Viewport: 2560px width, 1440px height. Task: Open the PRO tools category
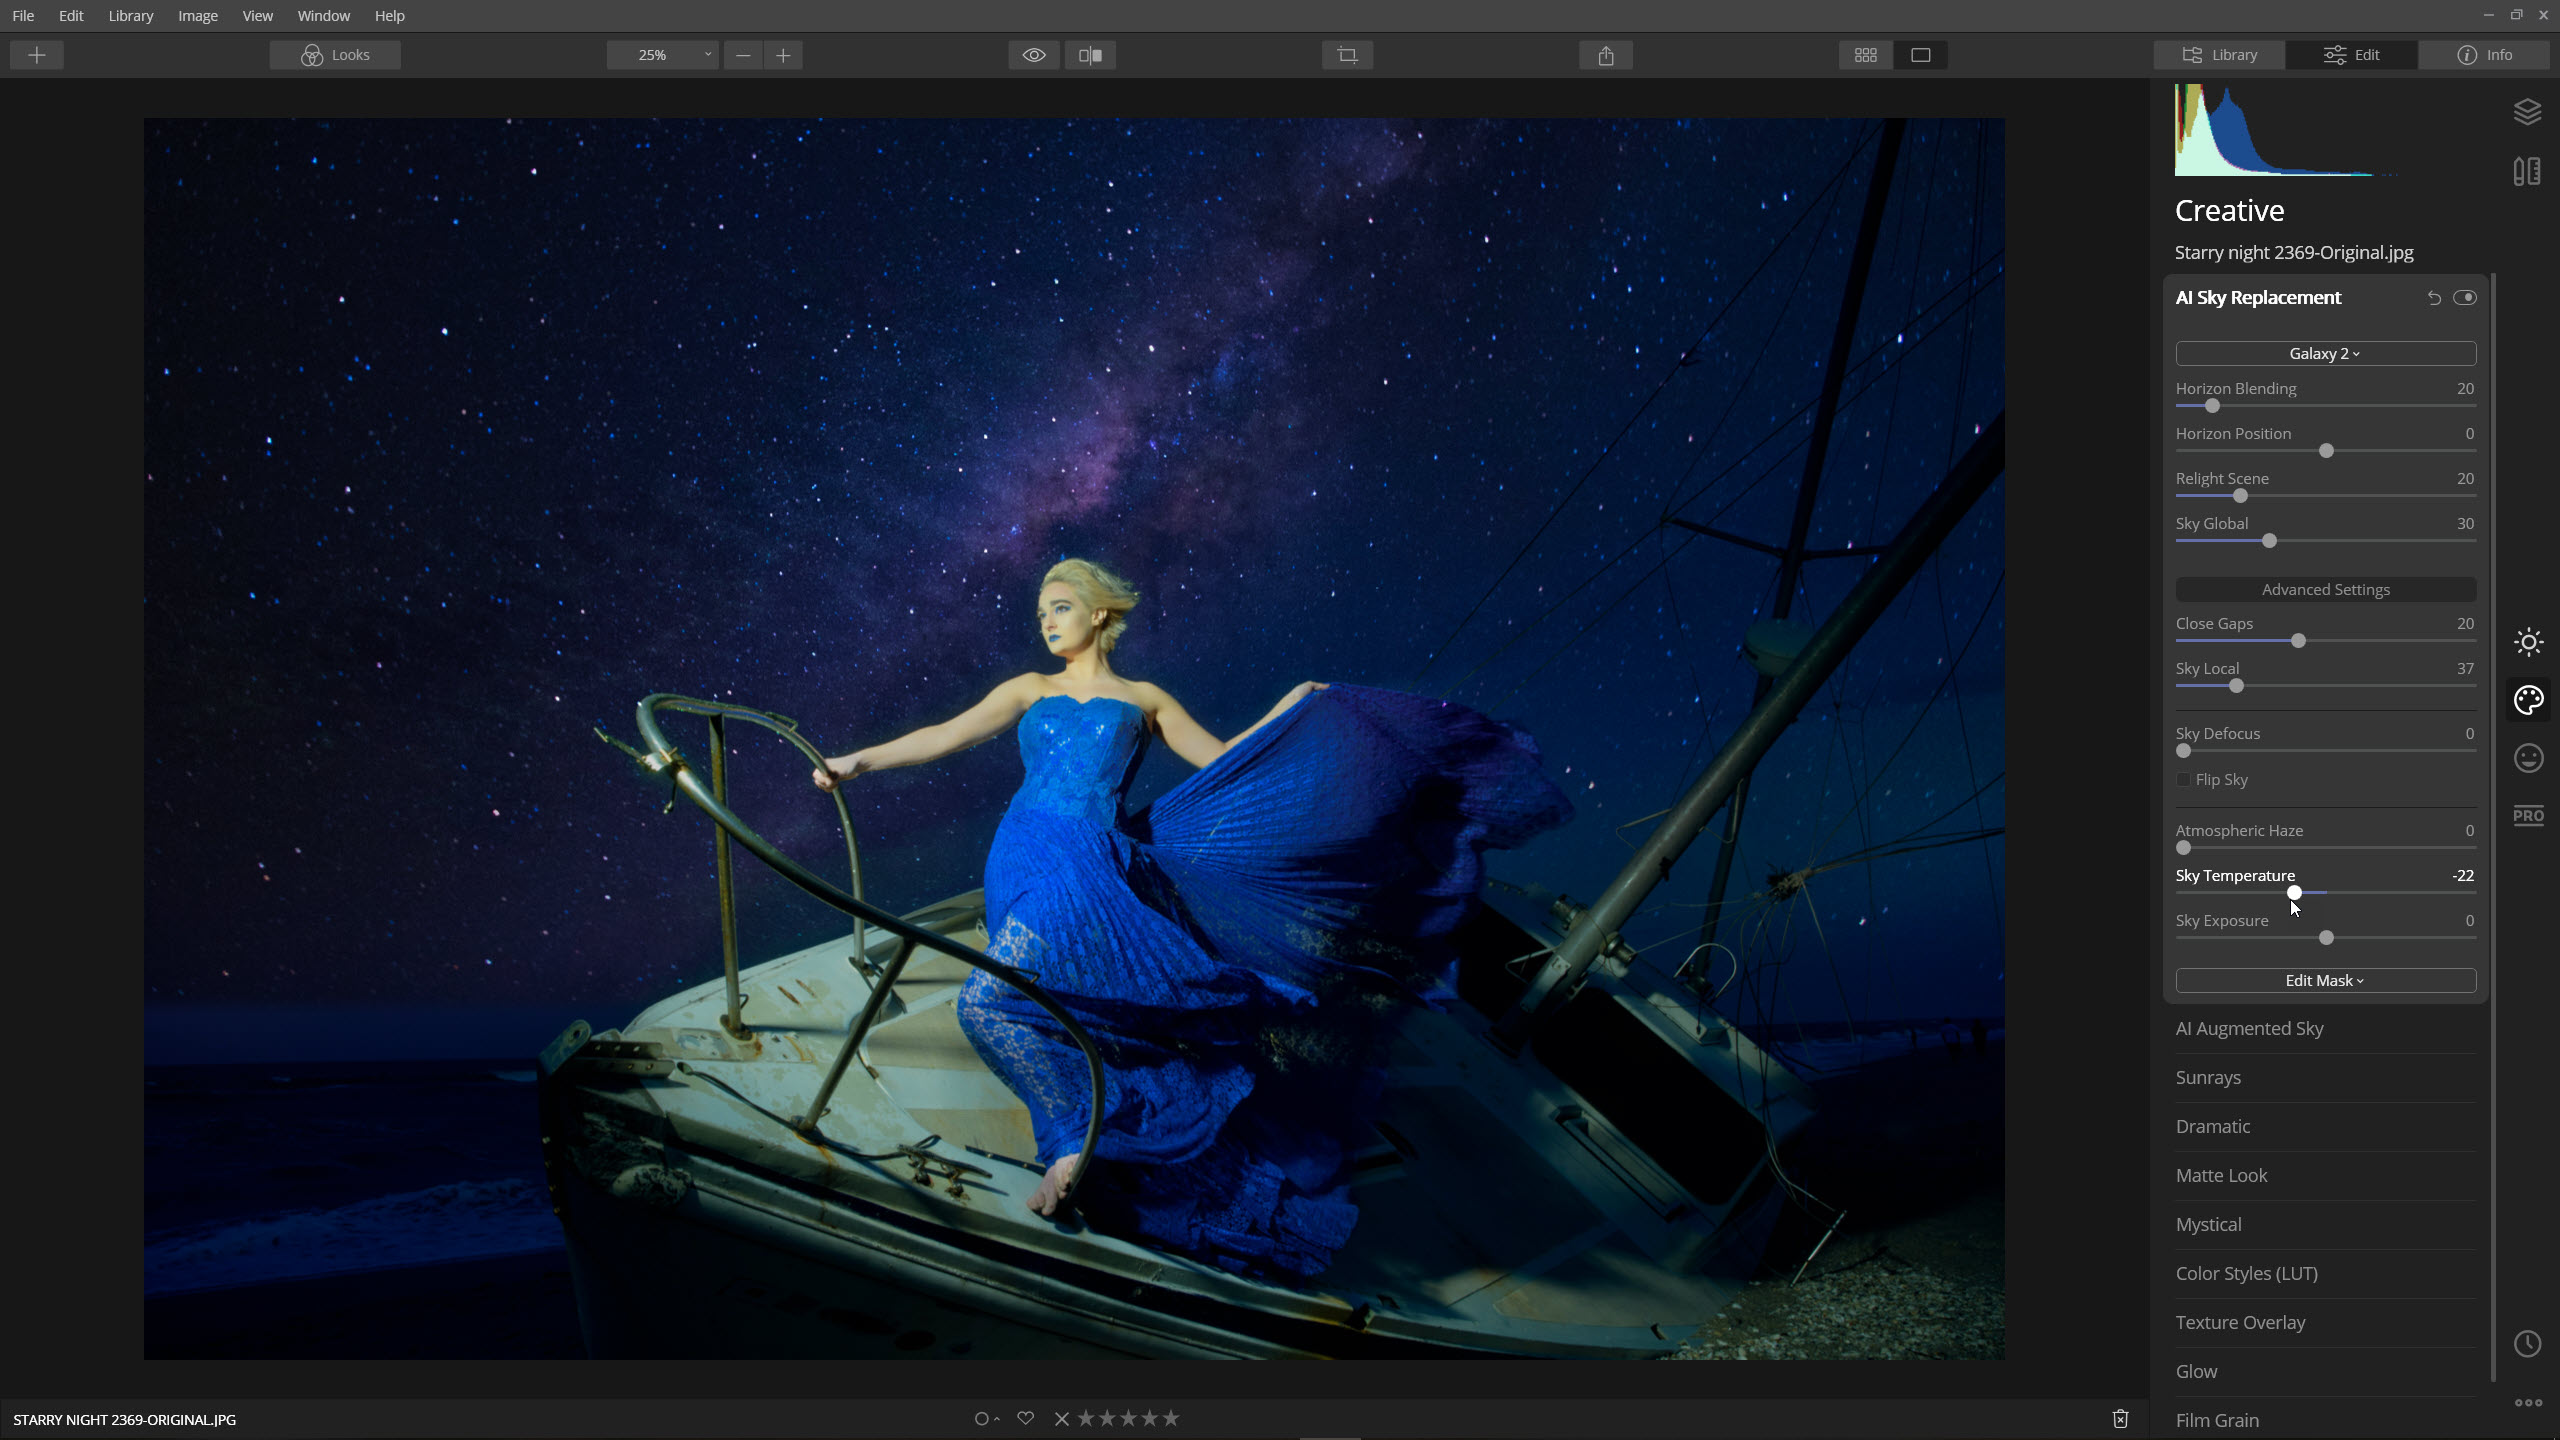click(2528, 816)
